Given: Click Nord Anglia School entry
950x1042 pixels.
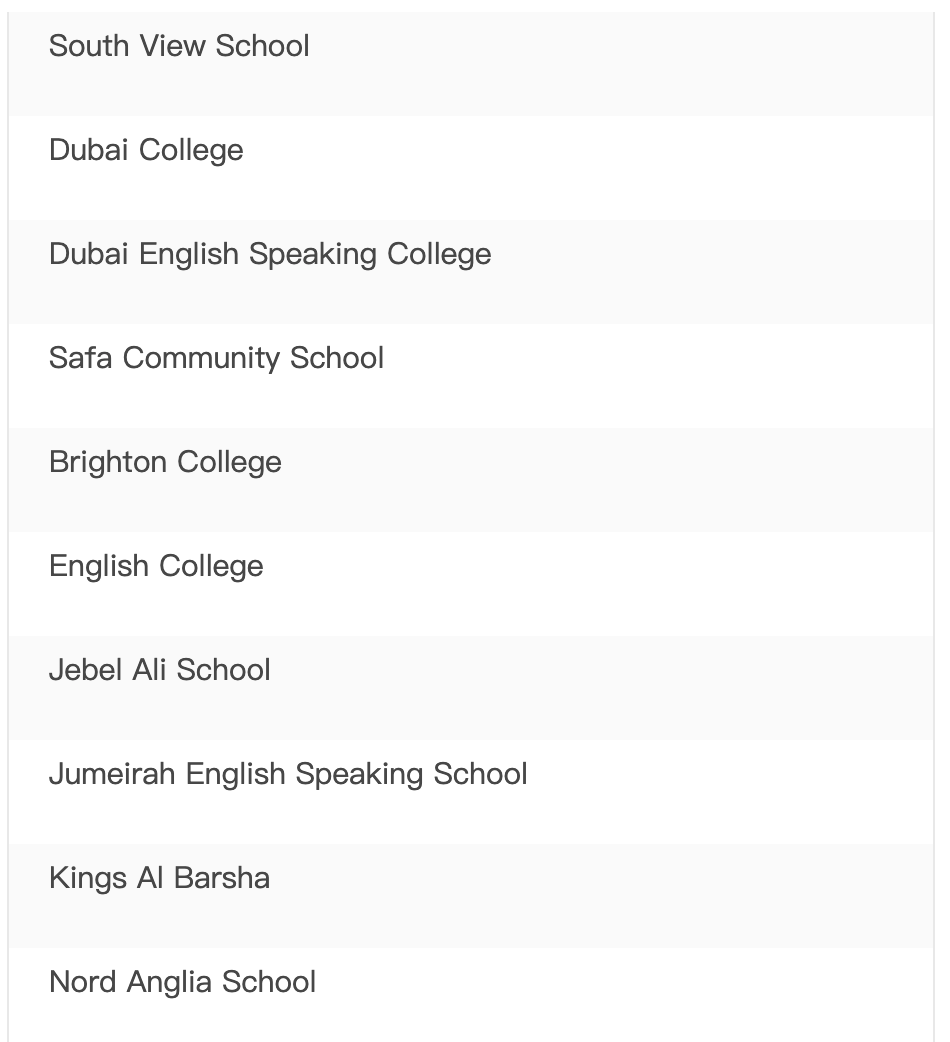Looking at the screenshot, I should click(182, 982).
